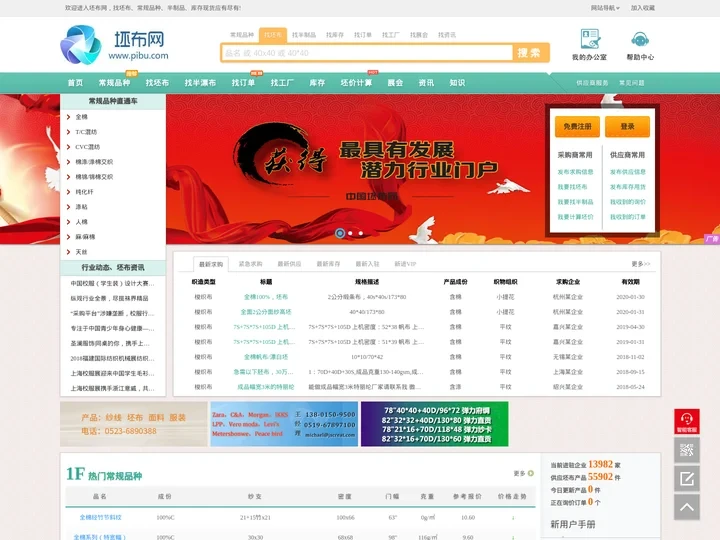Click the back-to-top arrow icon
Viewport: 720px width, 540px height.
click(686, 507)
